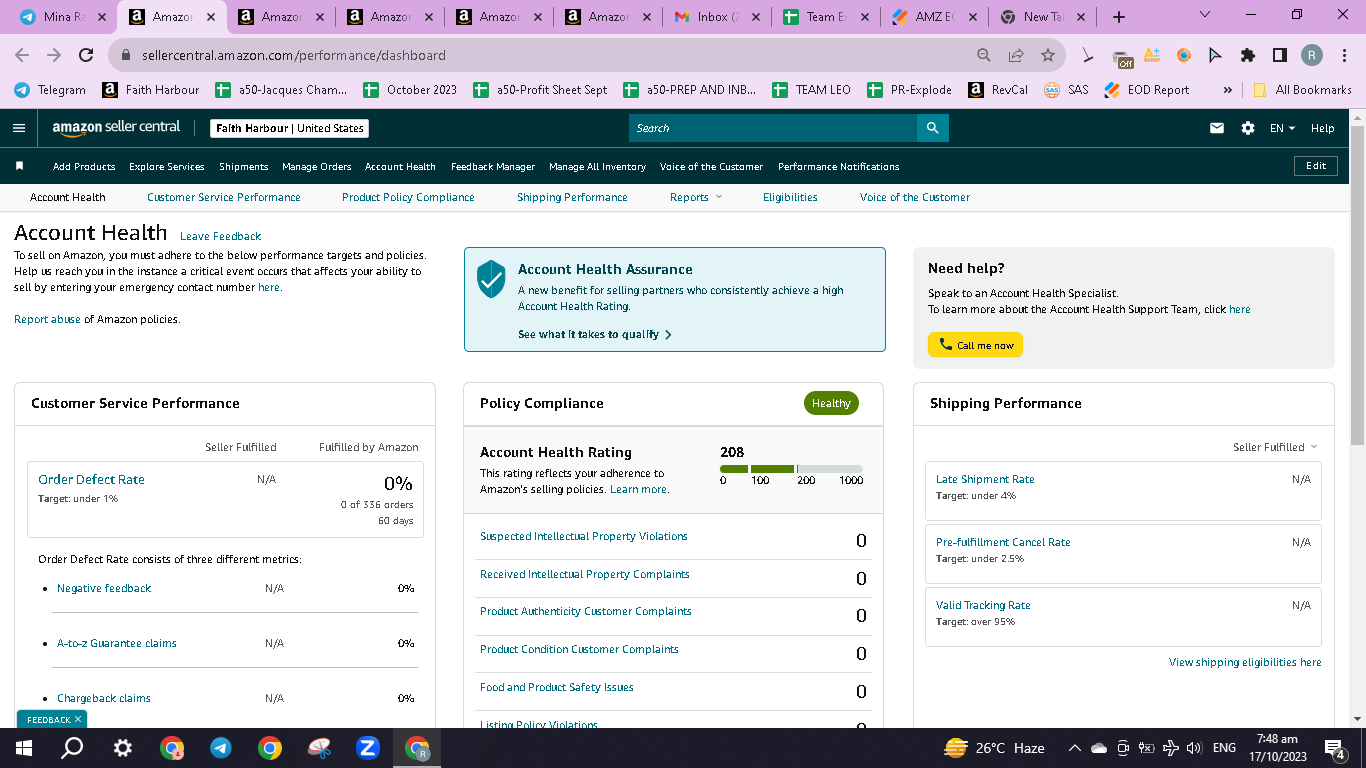Click the Leave Feedback link
This screenshot has width=1366, height=768.
coord(221,236)
